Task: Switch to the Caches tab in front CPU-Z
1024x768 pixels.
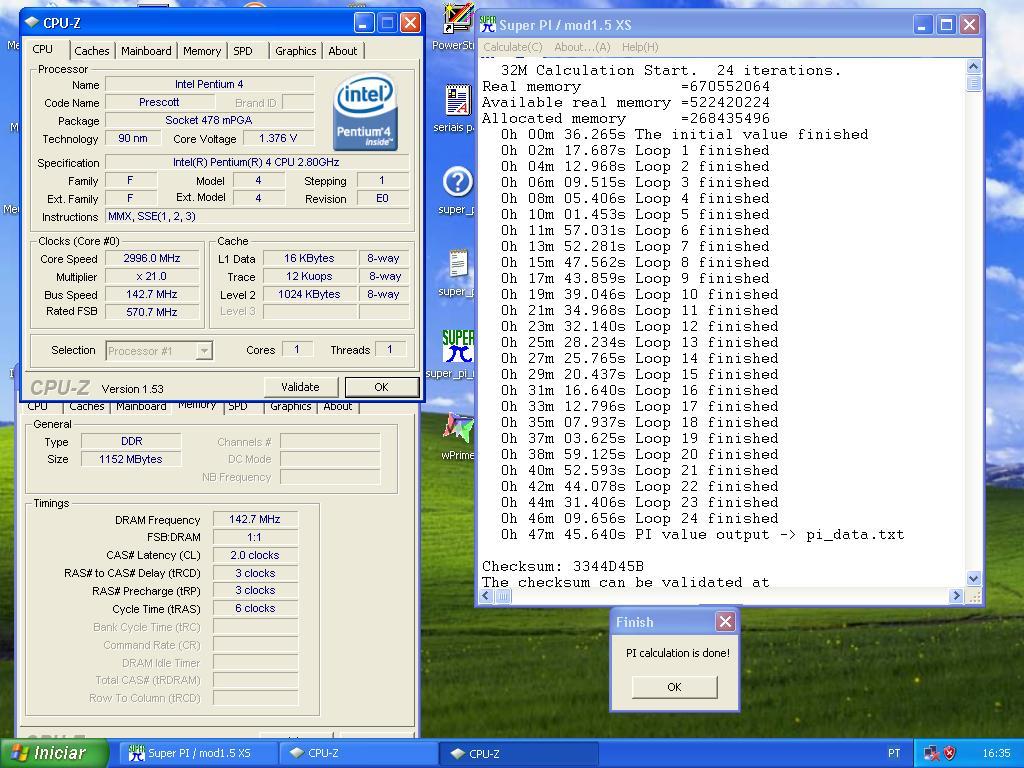Action: (x=91, y=51)
